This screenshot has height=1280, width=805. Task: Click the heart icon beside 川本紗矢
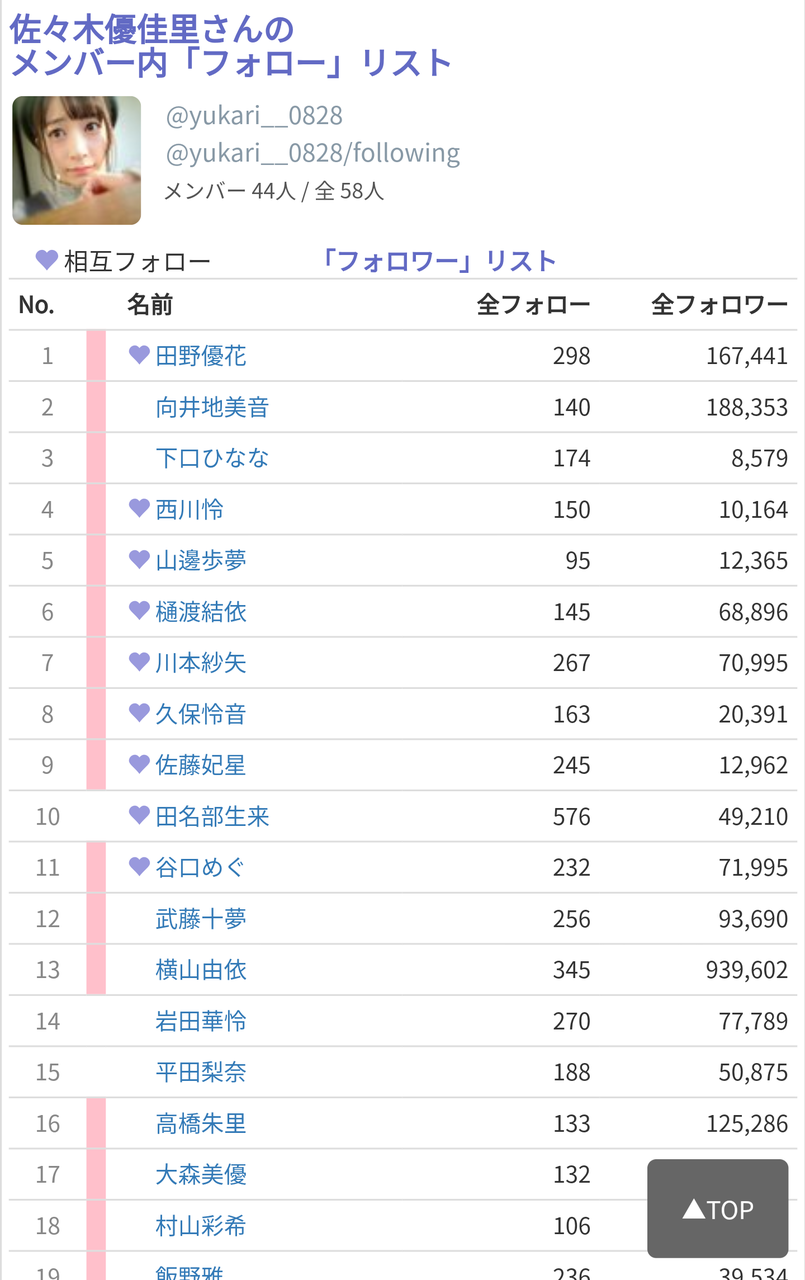pyautogui.click(x=140, y=662)
